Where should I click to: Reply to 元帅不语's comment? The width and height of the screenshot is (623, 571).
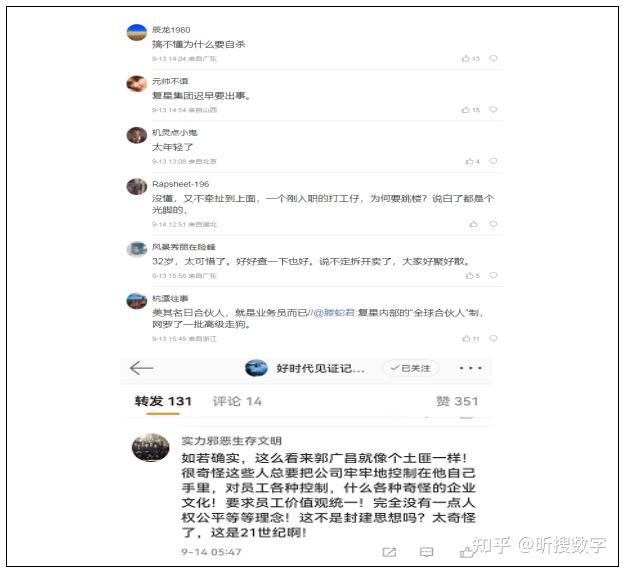pyautogui.click(x=493, y=110)
